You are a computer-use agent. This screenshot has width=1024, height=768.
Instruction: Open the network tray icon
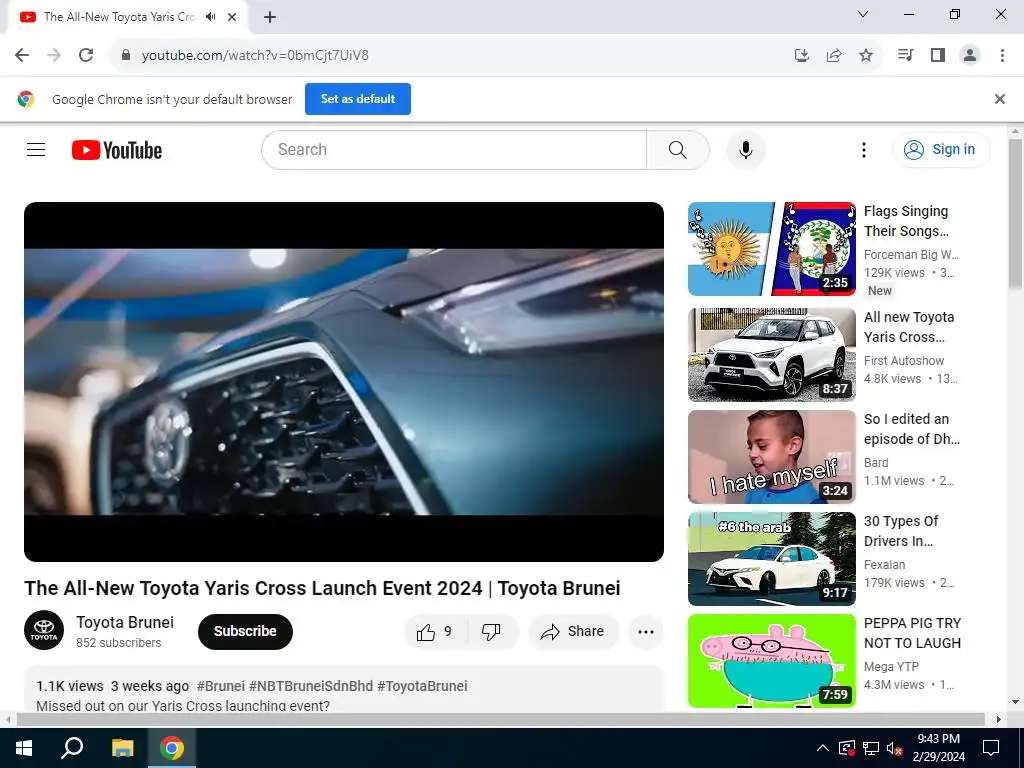(871, 748)
